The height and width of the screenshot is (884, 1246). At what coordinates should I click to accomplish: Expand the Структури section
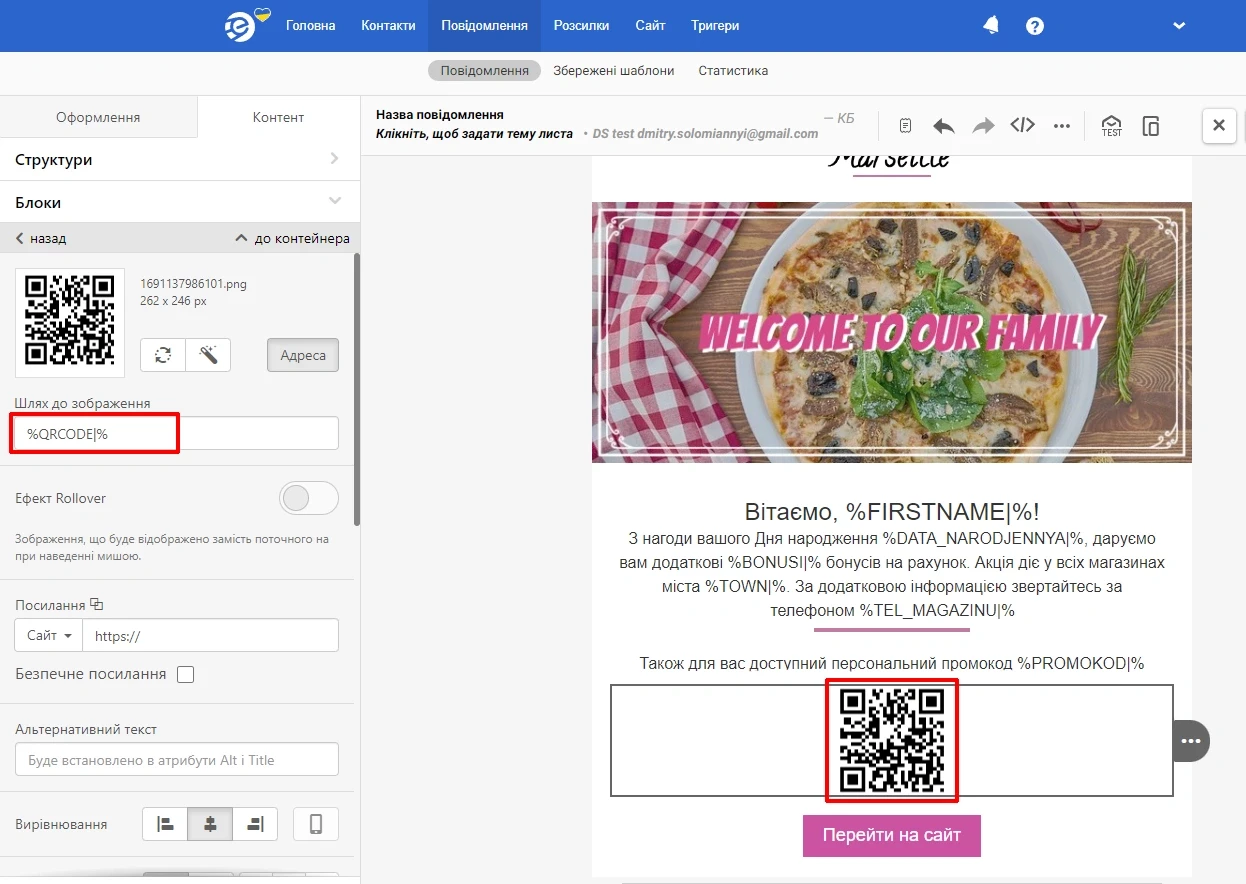(179, 159)
